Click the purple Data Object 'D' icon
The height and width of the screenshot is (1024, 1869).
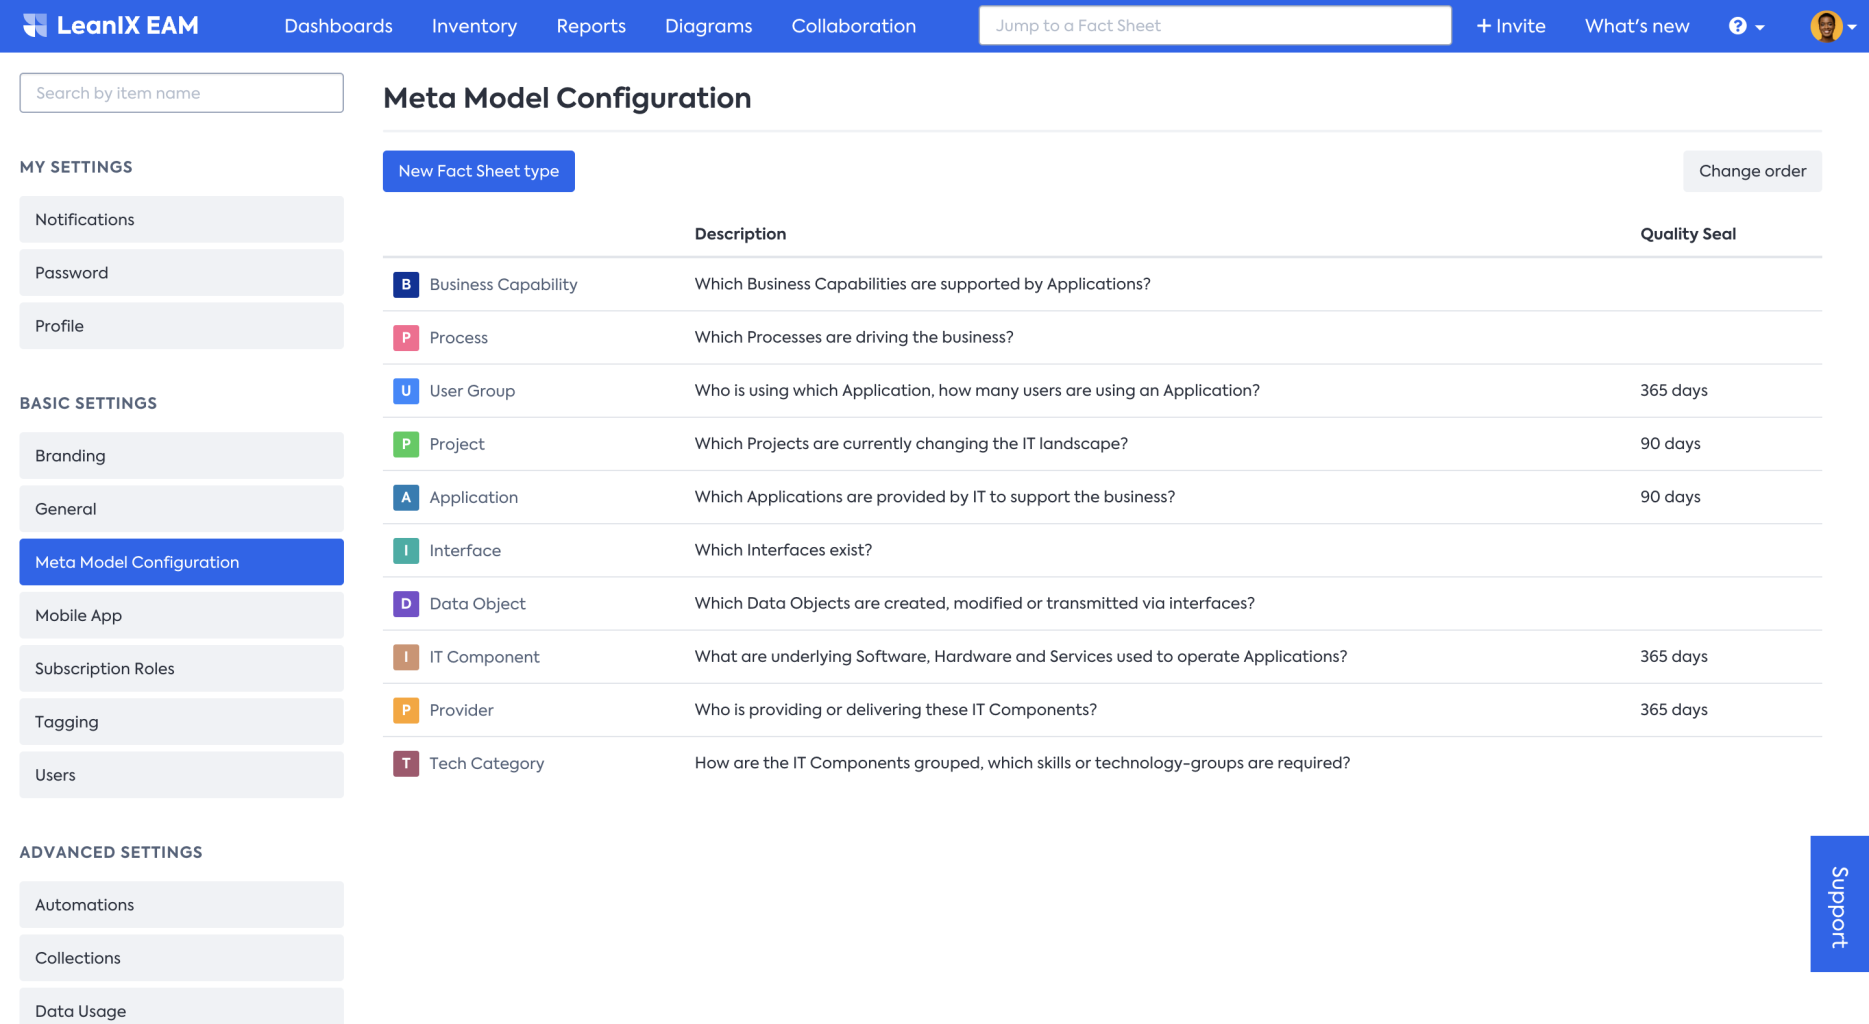click(406, 604)
